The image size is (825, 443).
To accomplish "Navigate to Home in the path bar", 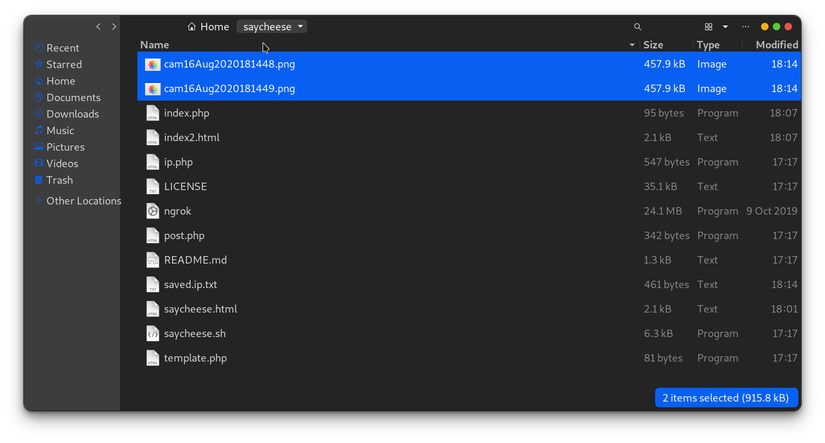I will tap(209, 27).
